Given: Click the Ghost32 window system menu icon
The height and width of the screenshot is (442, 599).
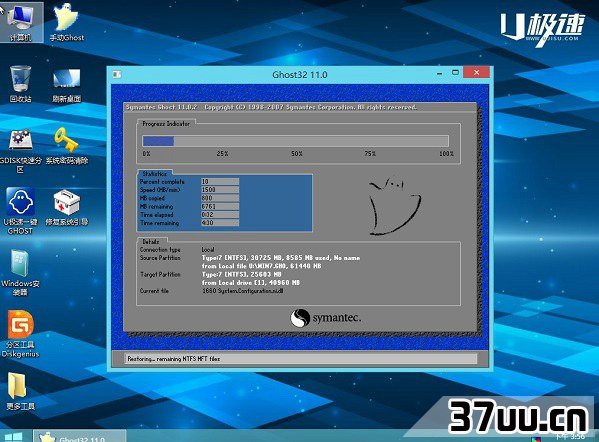Looking at the screenshot, I should pyautogui.click(x=117, y=74).
